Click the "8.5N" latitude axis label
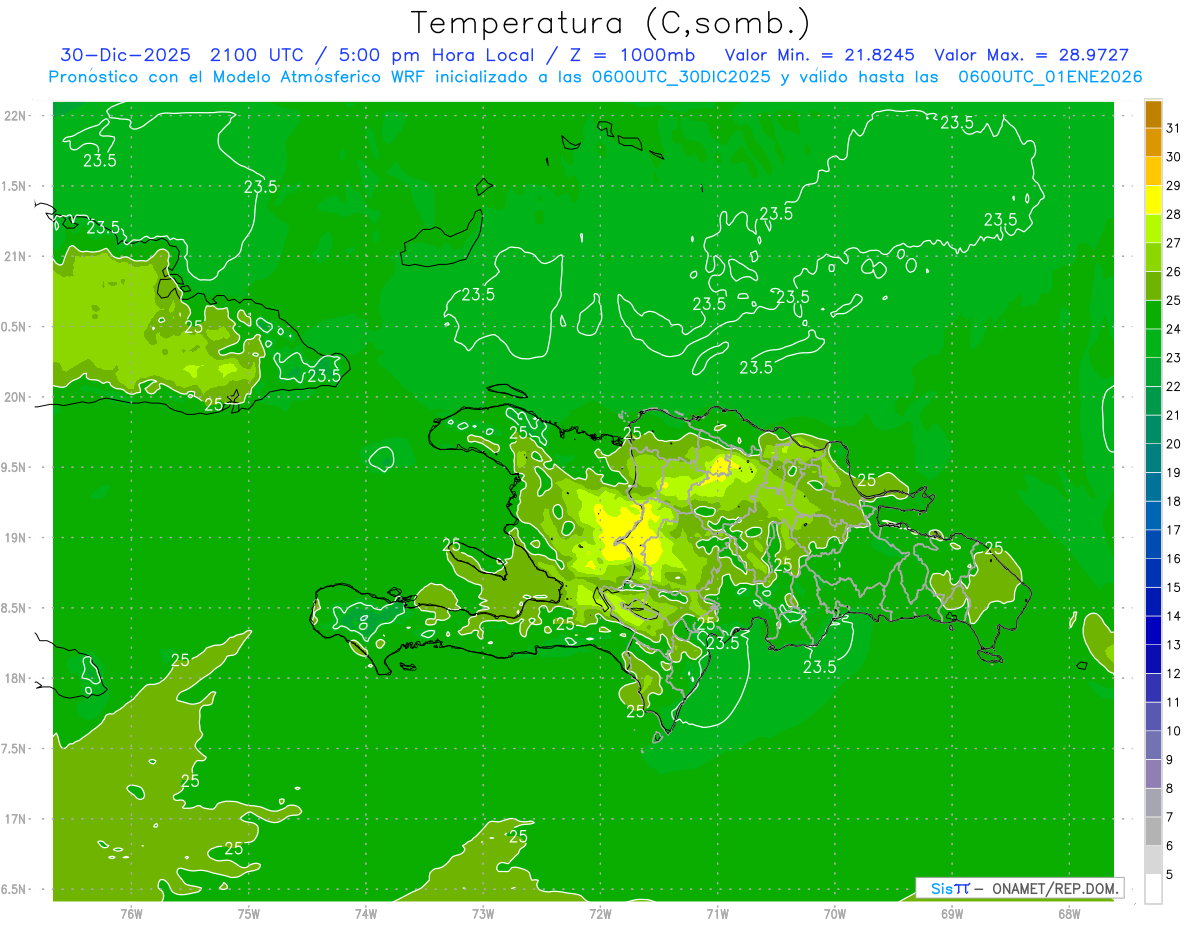The image size is (1200, 927). 14,609
